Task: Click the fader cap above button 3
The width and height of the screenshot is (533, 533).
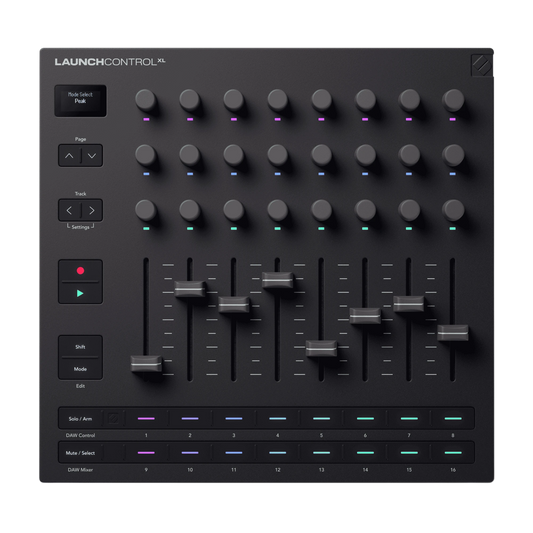Action: (234, 305)
